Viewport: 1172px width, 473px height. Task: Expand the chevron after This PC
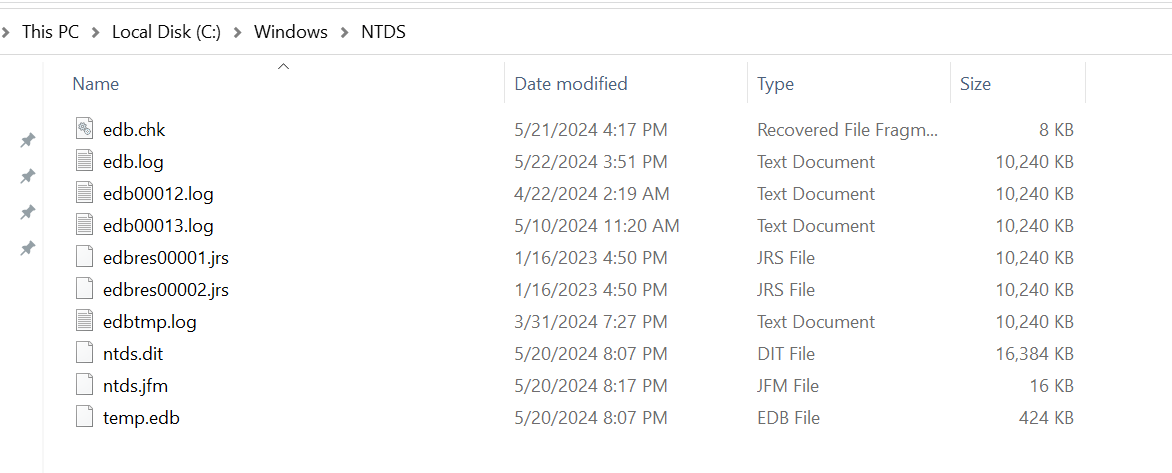[x=96, y=32]
